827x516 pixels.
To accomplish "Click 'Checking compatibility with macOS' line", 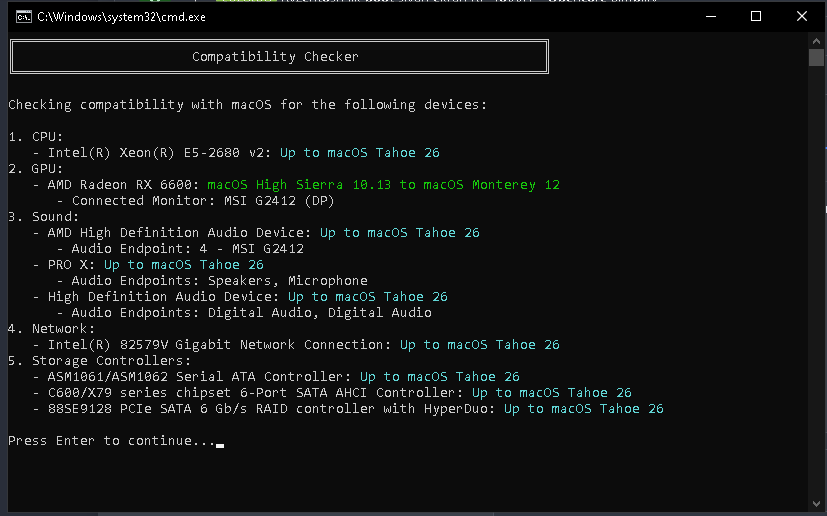I will point(247,104).
